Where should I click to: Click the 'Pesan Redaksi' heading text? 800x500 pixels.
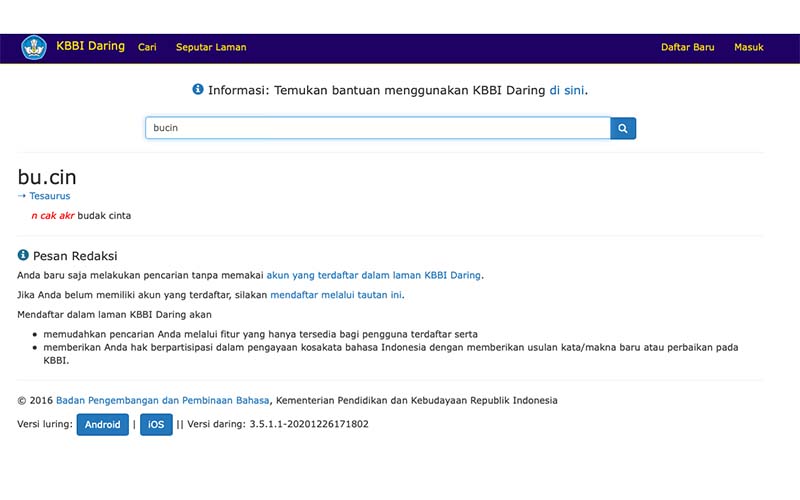pyautogui.click(x=75, y=256)
